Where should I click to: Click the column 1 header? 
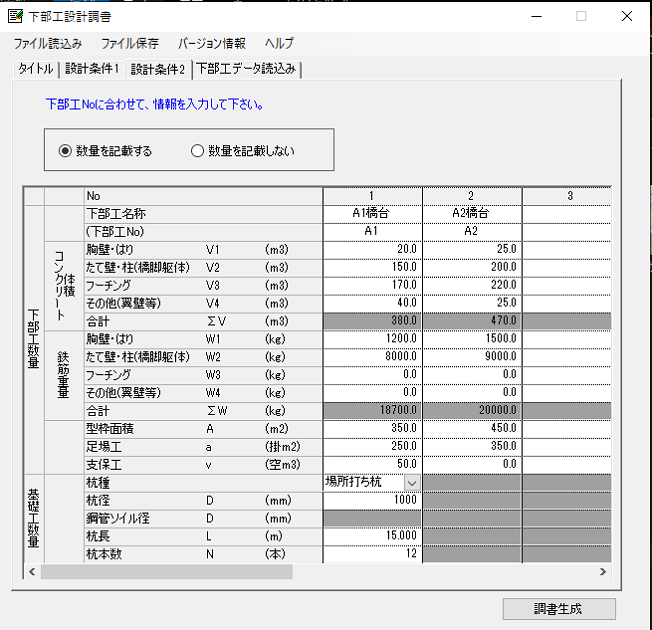373,196
